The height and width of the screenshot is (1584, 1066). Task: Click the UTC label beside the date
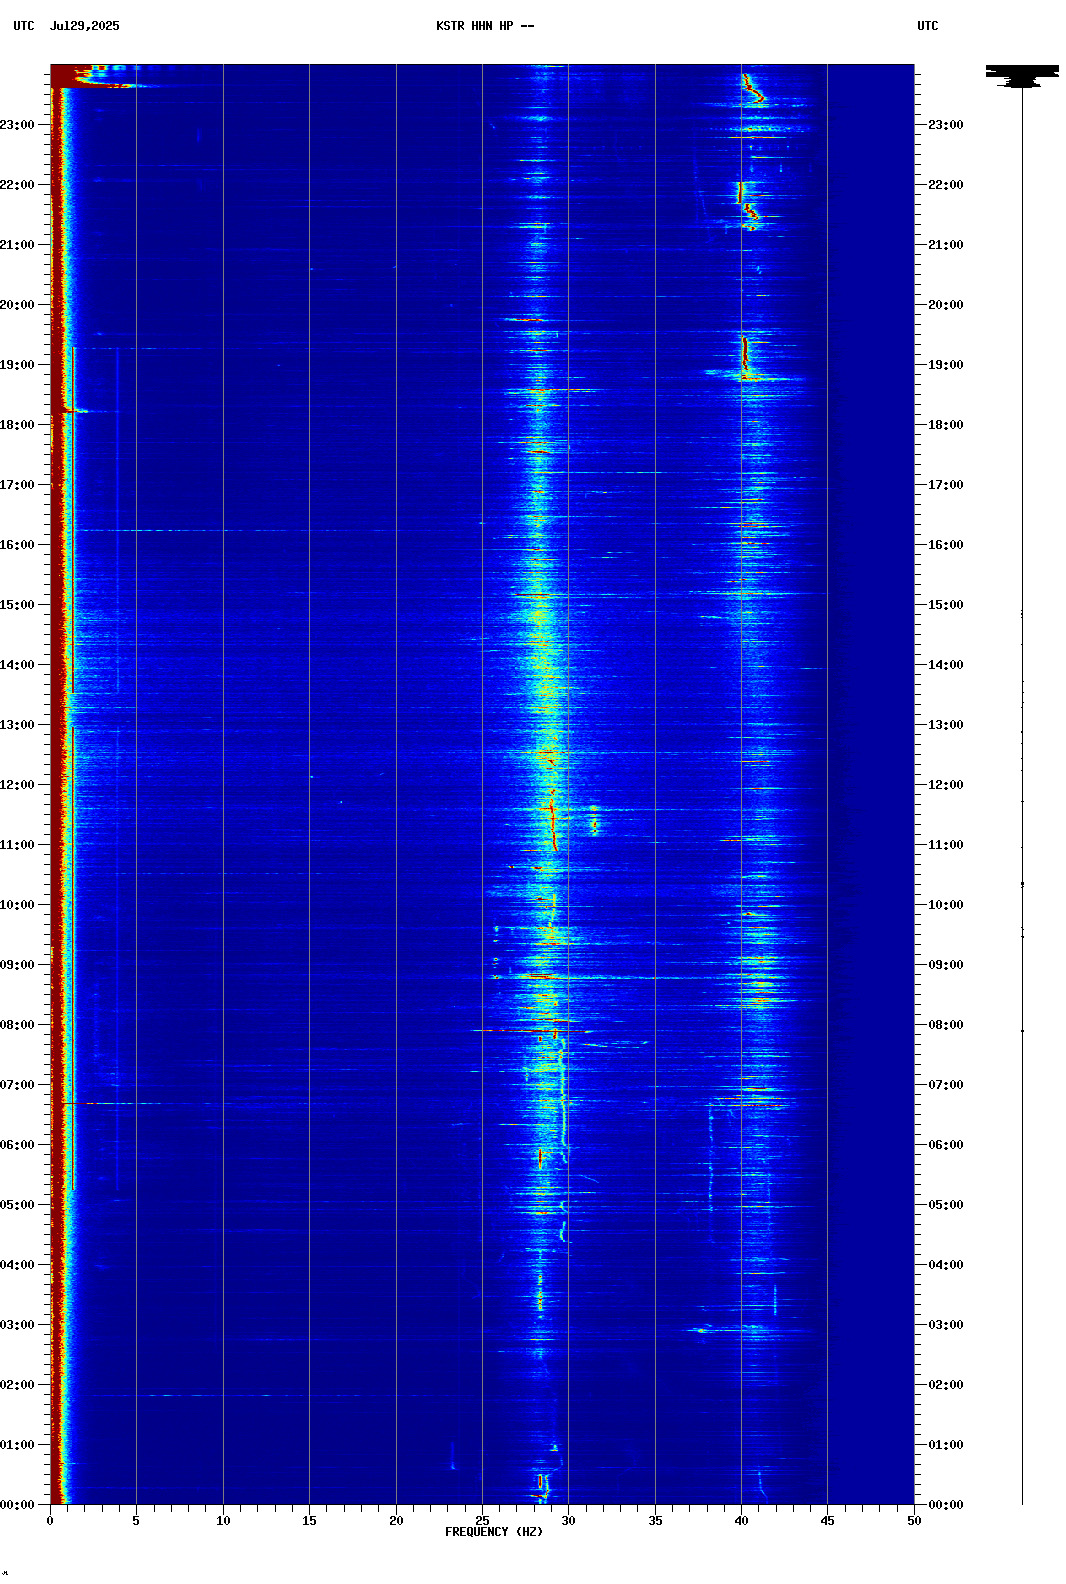point(24,26)
